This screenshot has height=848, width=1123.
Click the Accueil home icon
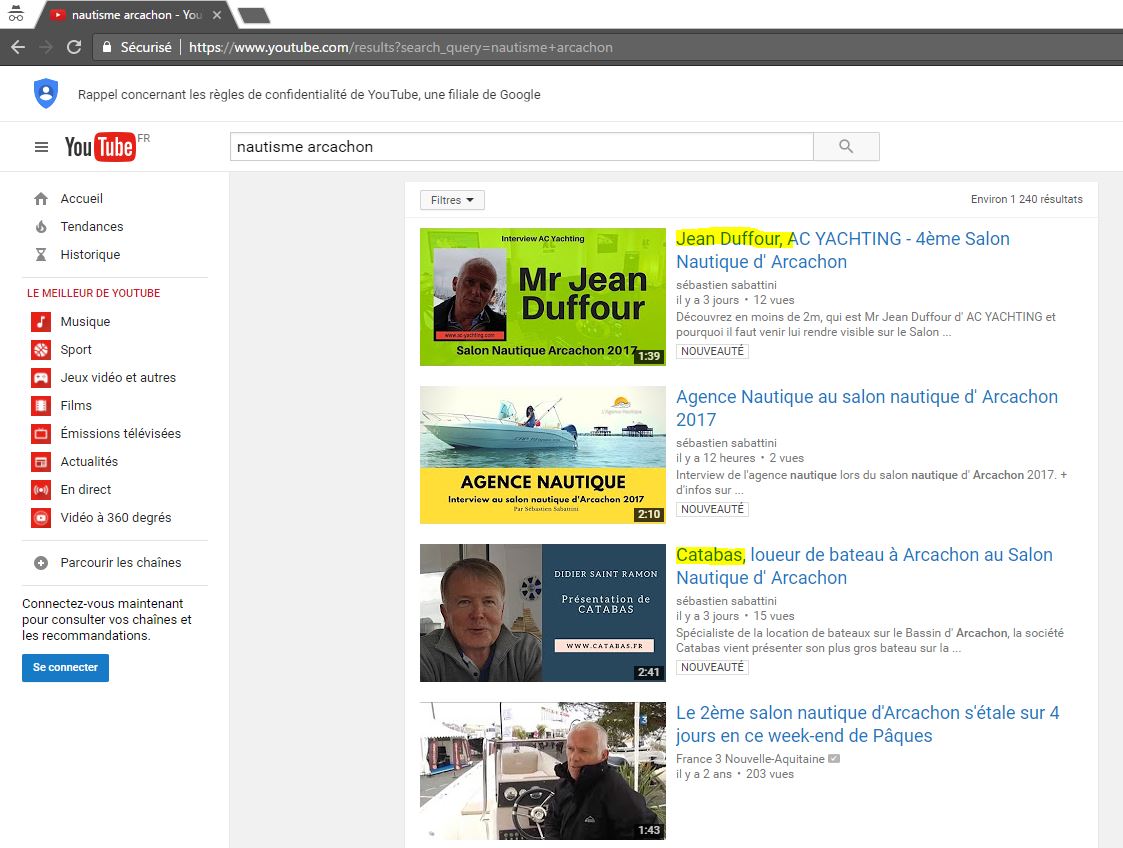pos(41,198)
